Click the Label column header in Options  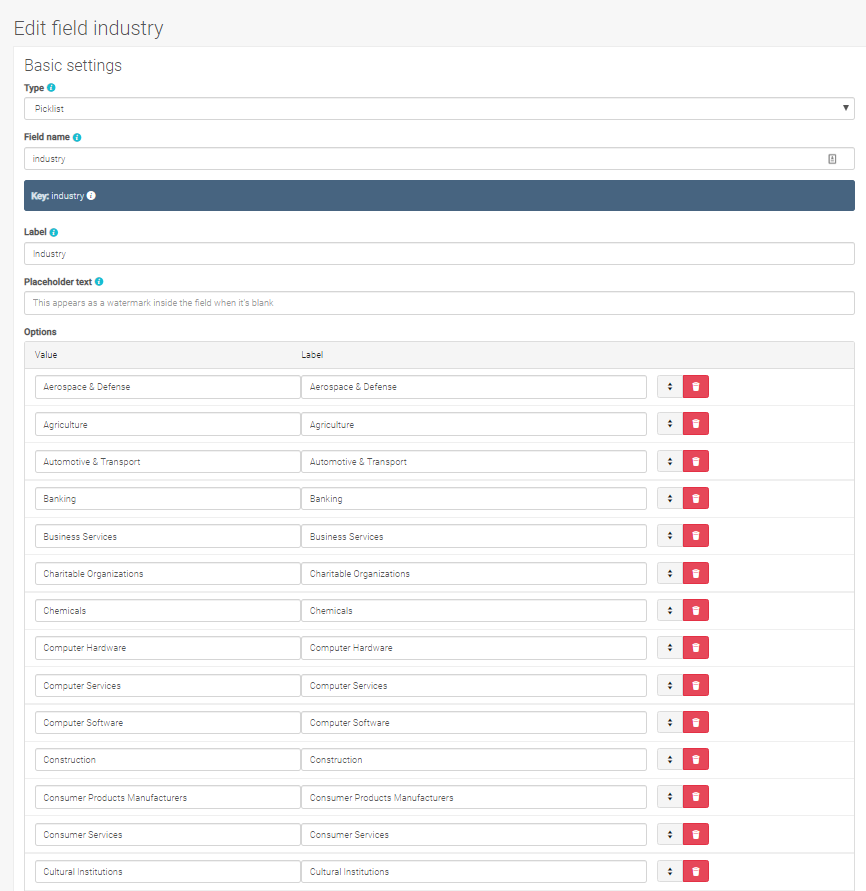tap(312, 355)
